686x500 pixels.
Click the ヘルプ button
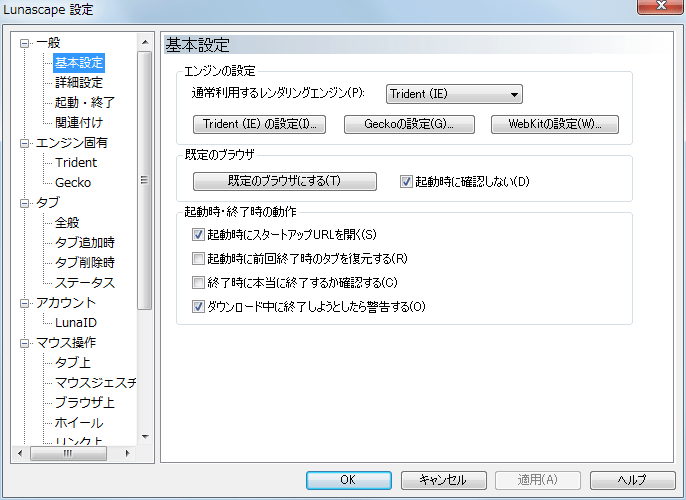pos(633,480)
